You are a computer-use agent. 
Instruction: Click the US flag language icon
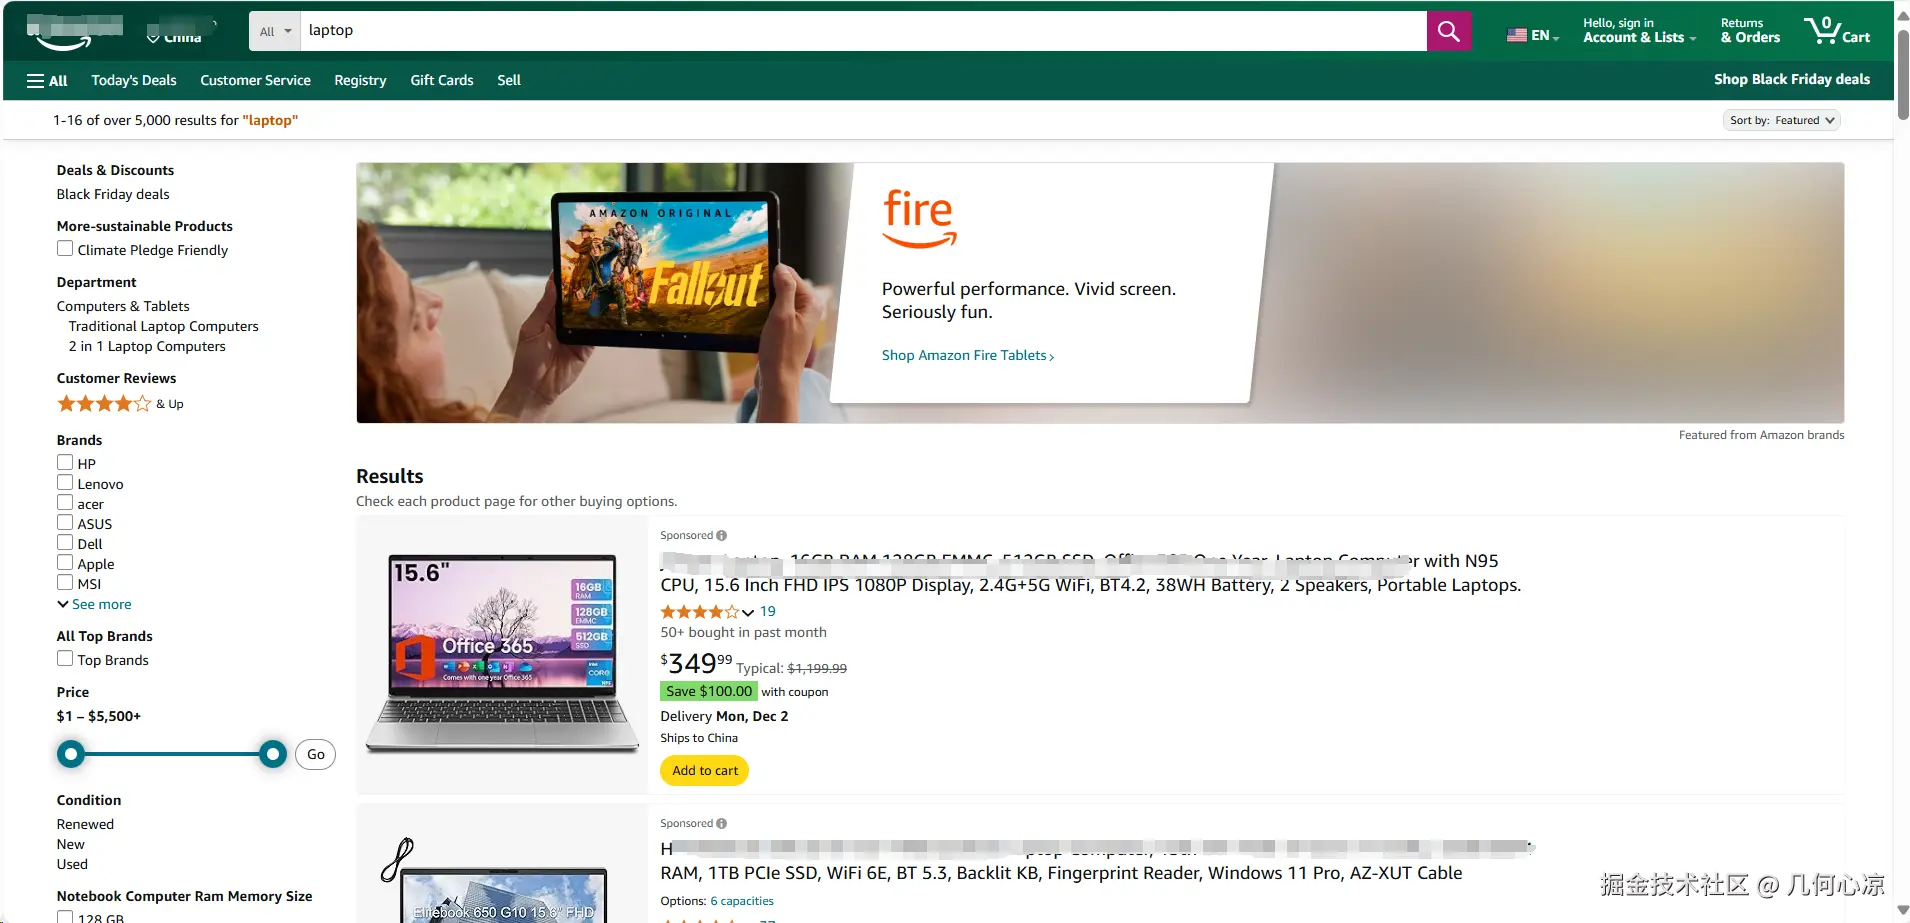pyautogui.click(x=1517, y=35)
